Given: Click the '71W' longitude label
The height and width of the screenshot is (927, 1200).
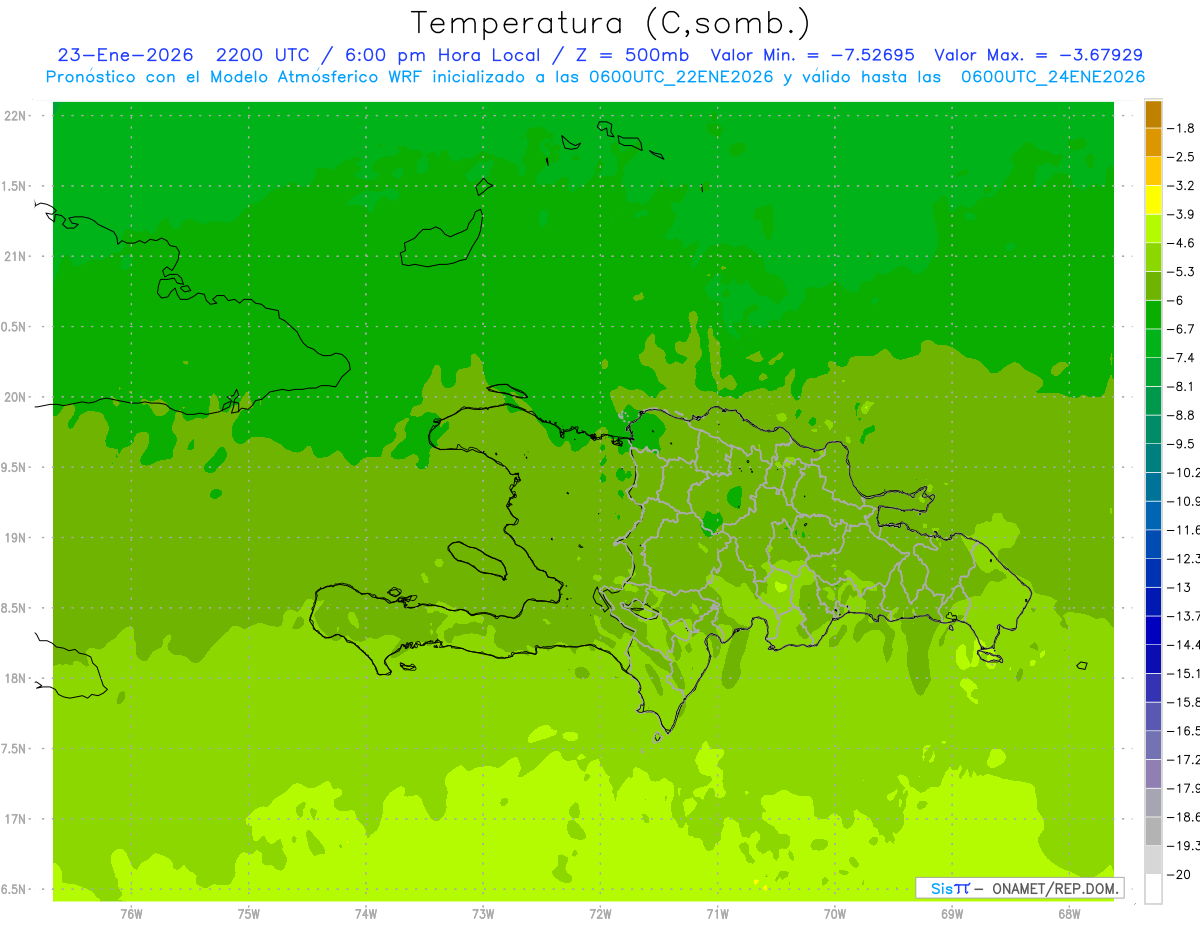Looking at the screenshot, I should (x=717, y=913).
